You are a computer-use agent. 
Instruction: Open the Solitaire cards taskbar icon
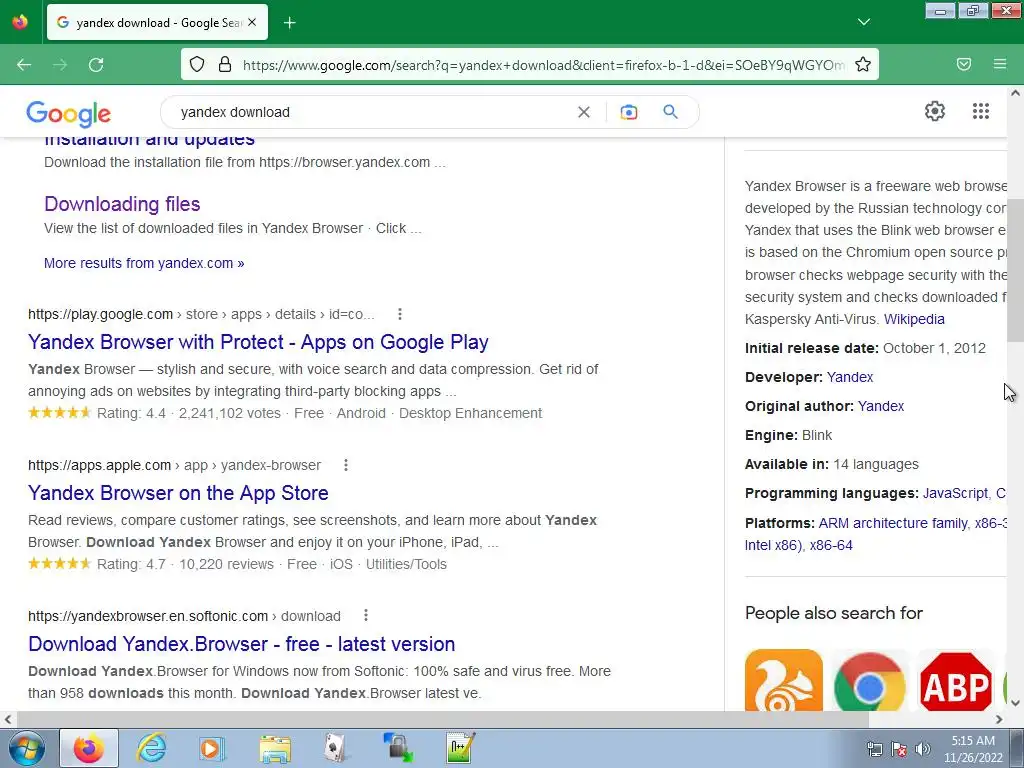point(335,748)
